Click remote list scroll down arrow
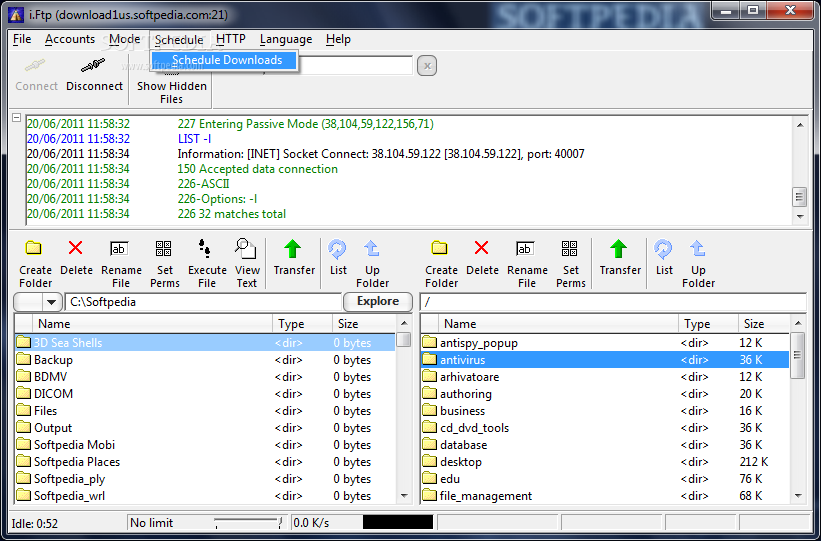This screenshot has width=821, height=541. [x=798, y=495]
